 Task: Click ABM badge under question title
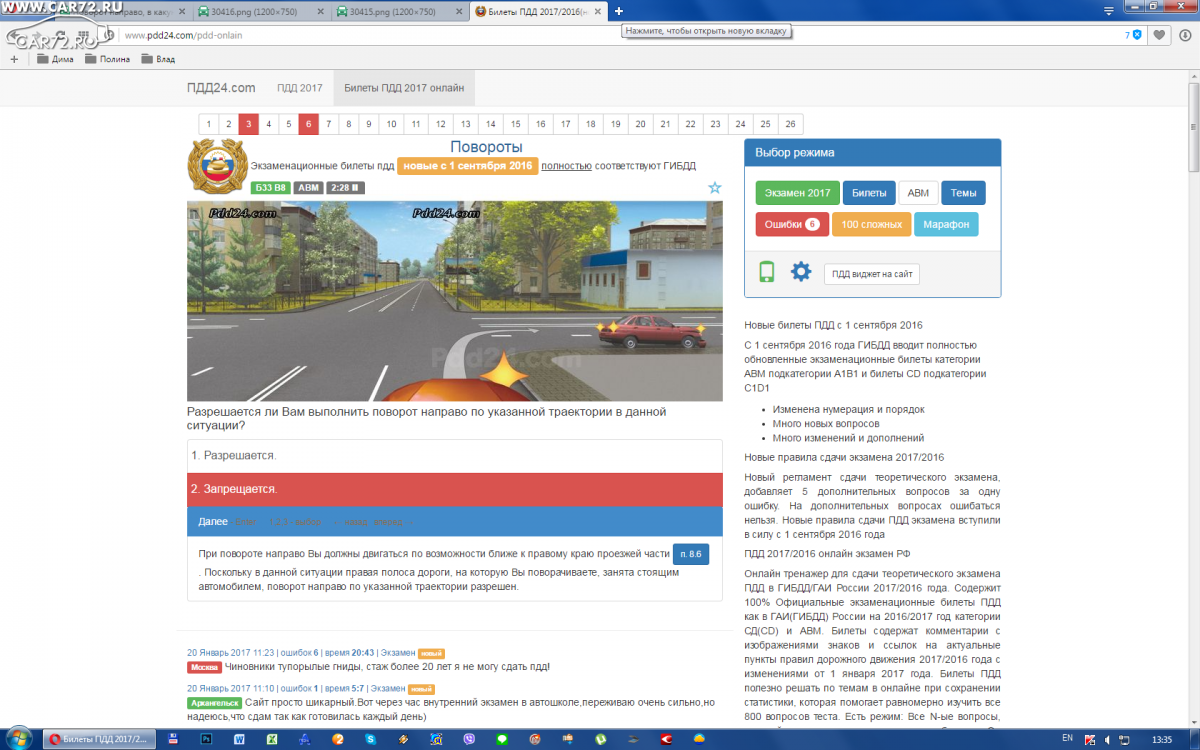pyautogui.click(x=308, y=187)
